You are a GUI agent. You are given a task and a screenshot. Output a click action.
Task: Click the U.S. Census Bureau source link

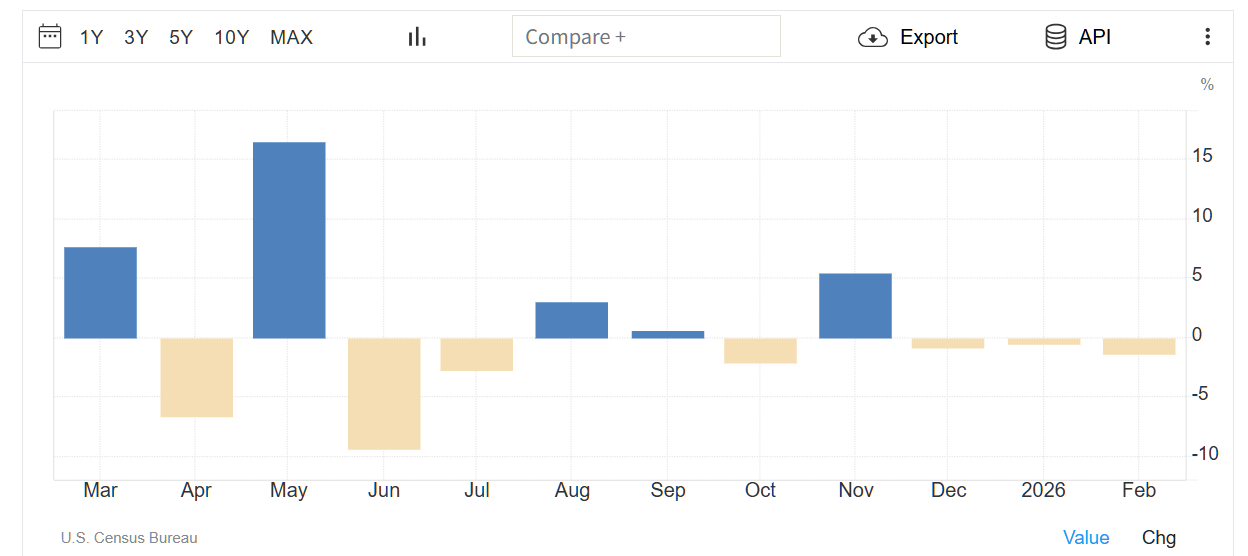pos(129,538)
